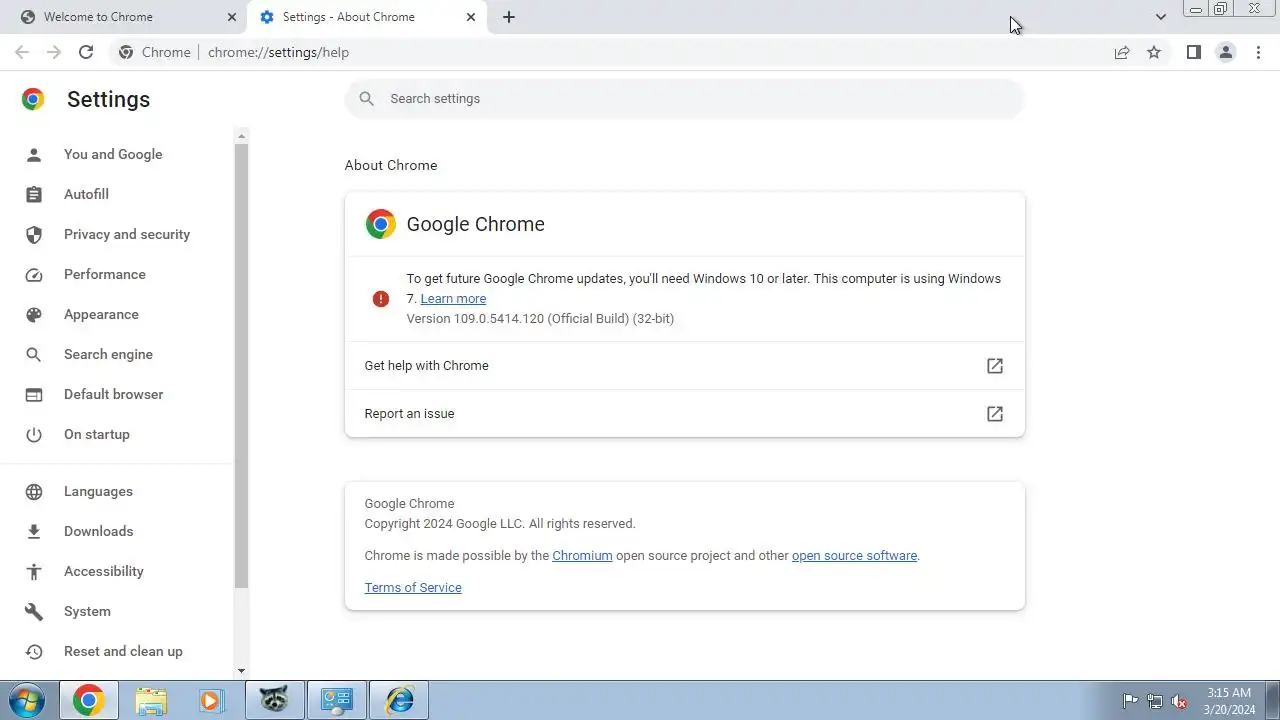Open the Terms of Service link
Viewport: 1280px width, 720px height.
pyautogui.click(x=413, y=587)
